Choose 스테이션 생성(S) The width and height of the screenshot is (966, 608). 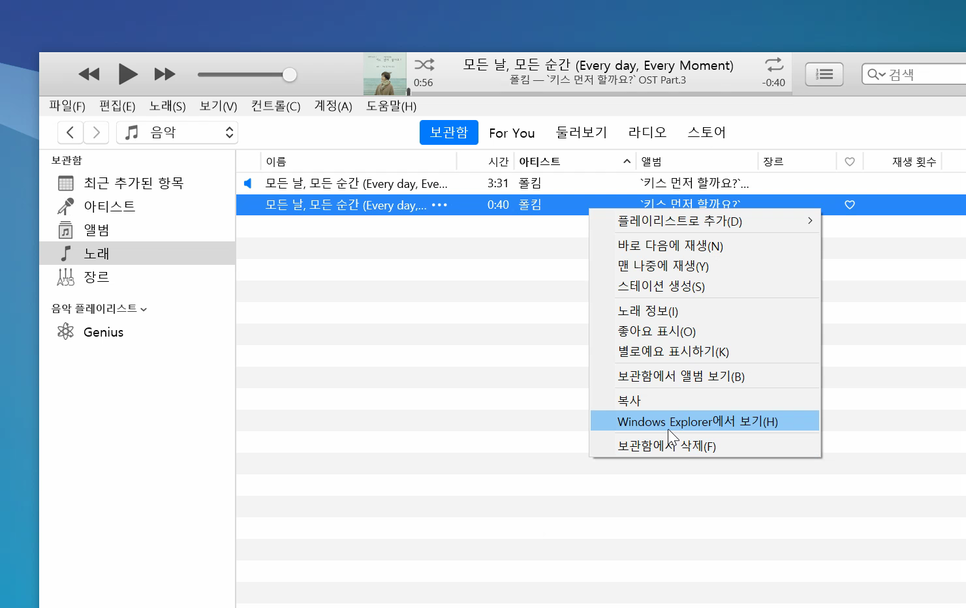coord(705,286)
